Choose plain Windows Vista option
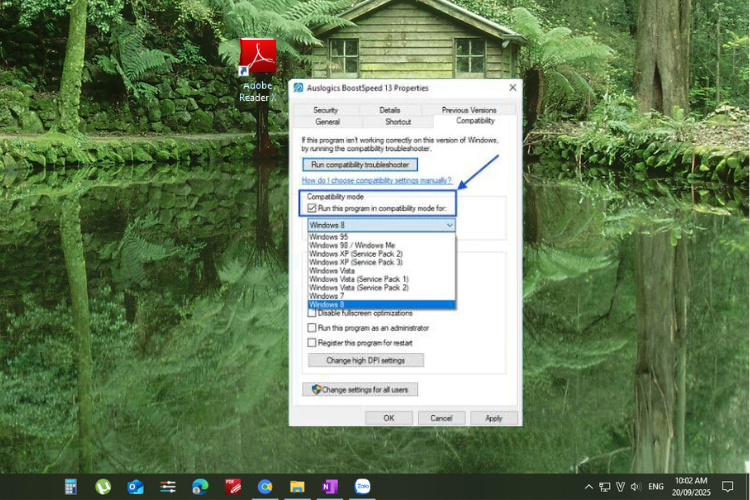Viewport: 750px width, 500px height. point(381,271)
